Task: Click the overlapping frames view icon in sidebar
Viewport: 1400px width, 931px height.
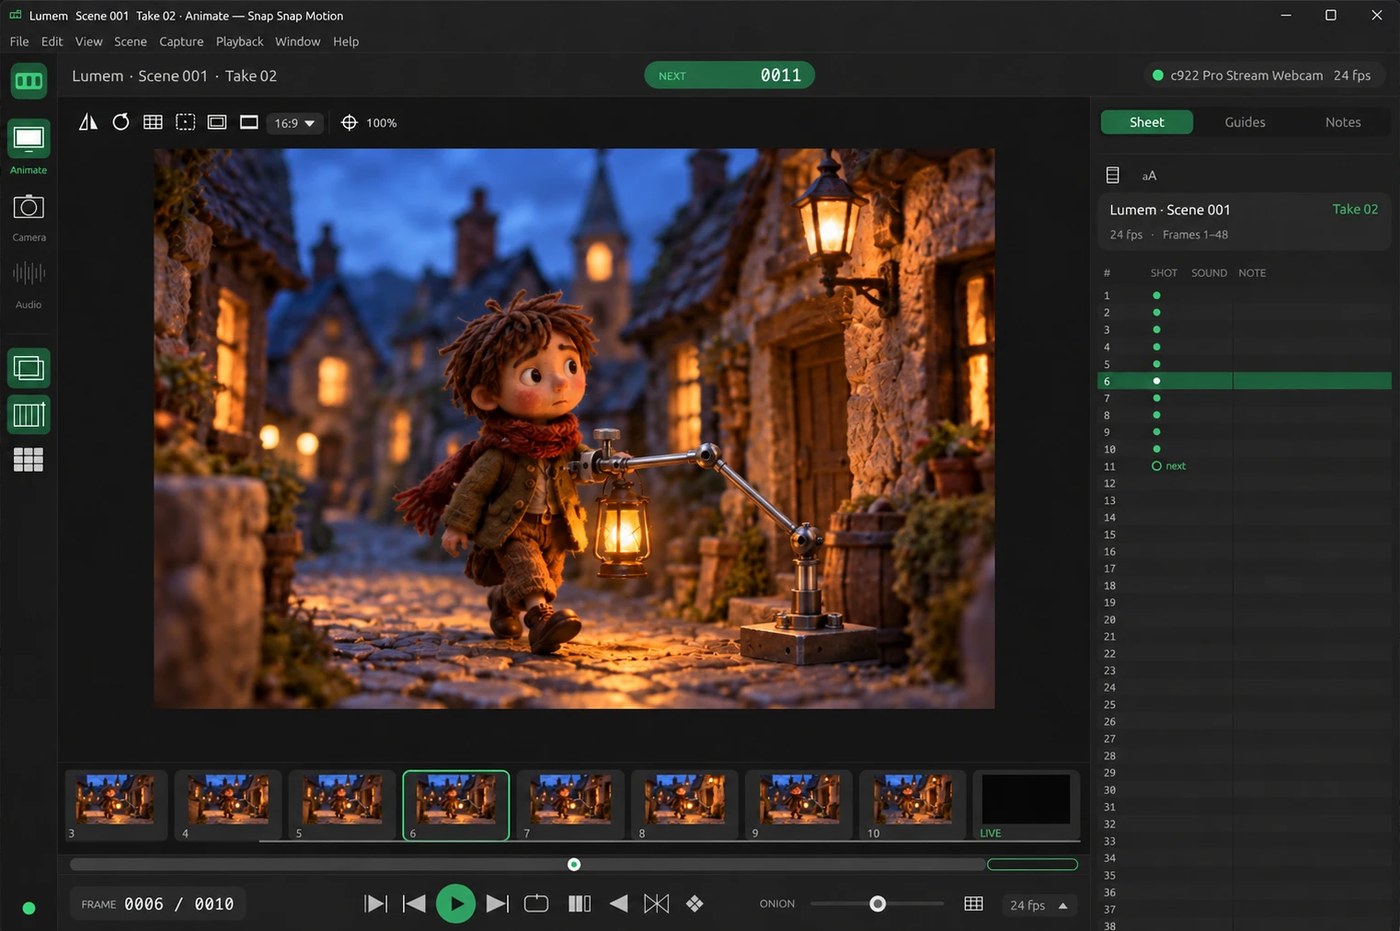Action: click(29, 368)
